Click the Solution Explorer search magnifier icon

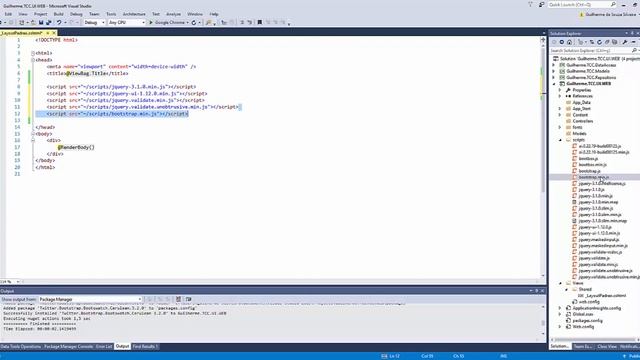[634, 51]
